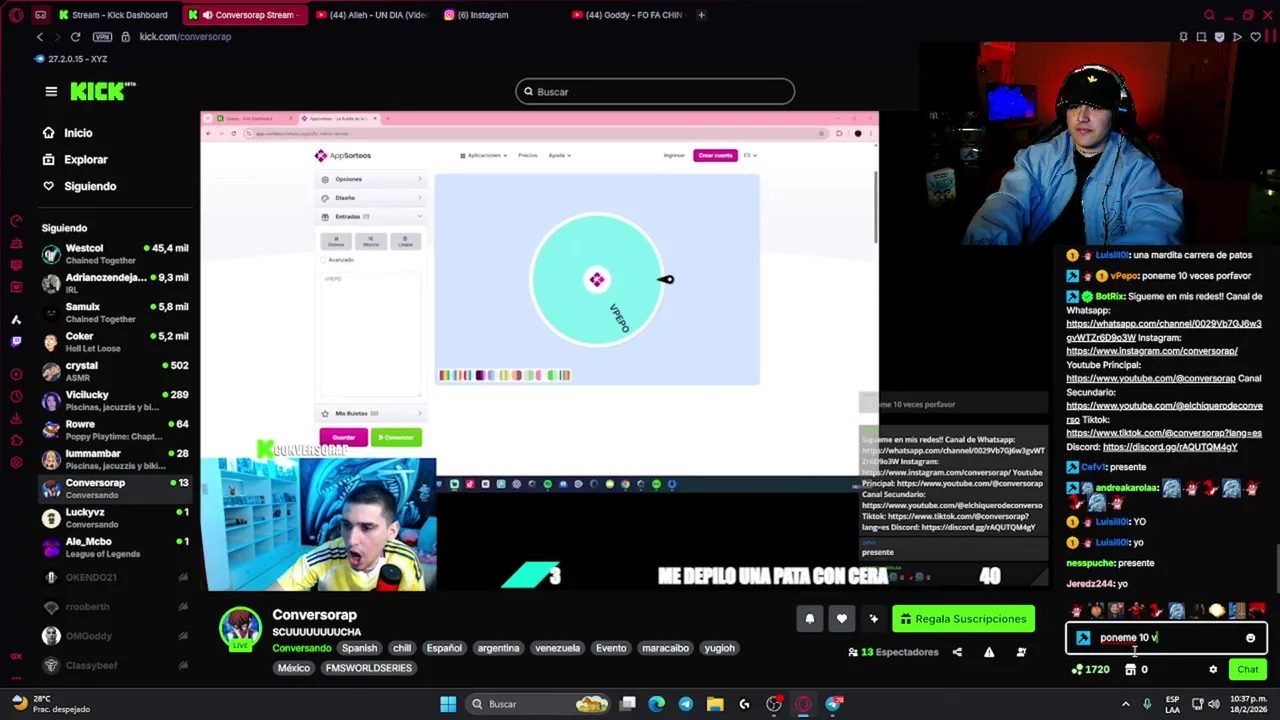
Task: Show hidden system tray icons
Action: click(x=1125, y=704)
